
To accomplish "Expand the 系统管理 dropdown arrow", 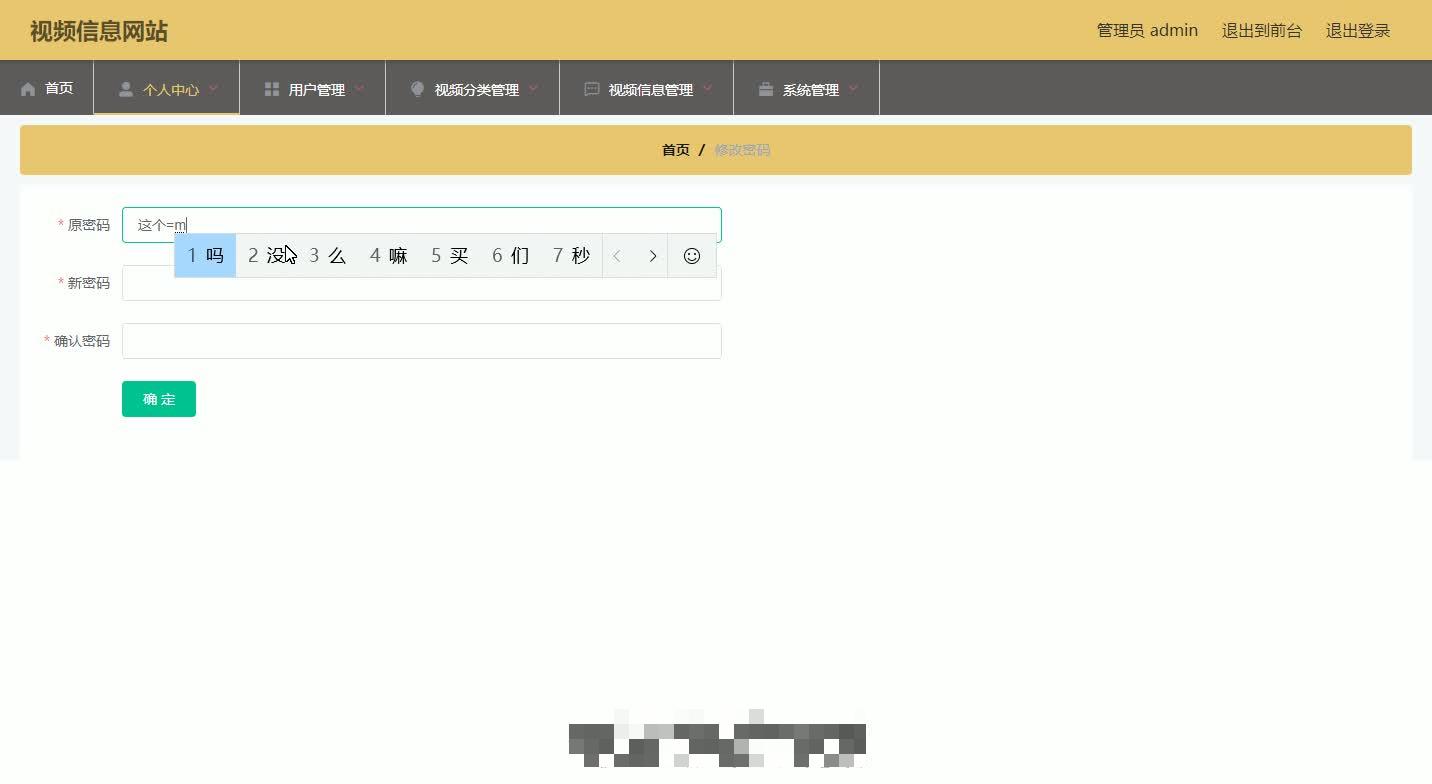I will [853, 89].
